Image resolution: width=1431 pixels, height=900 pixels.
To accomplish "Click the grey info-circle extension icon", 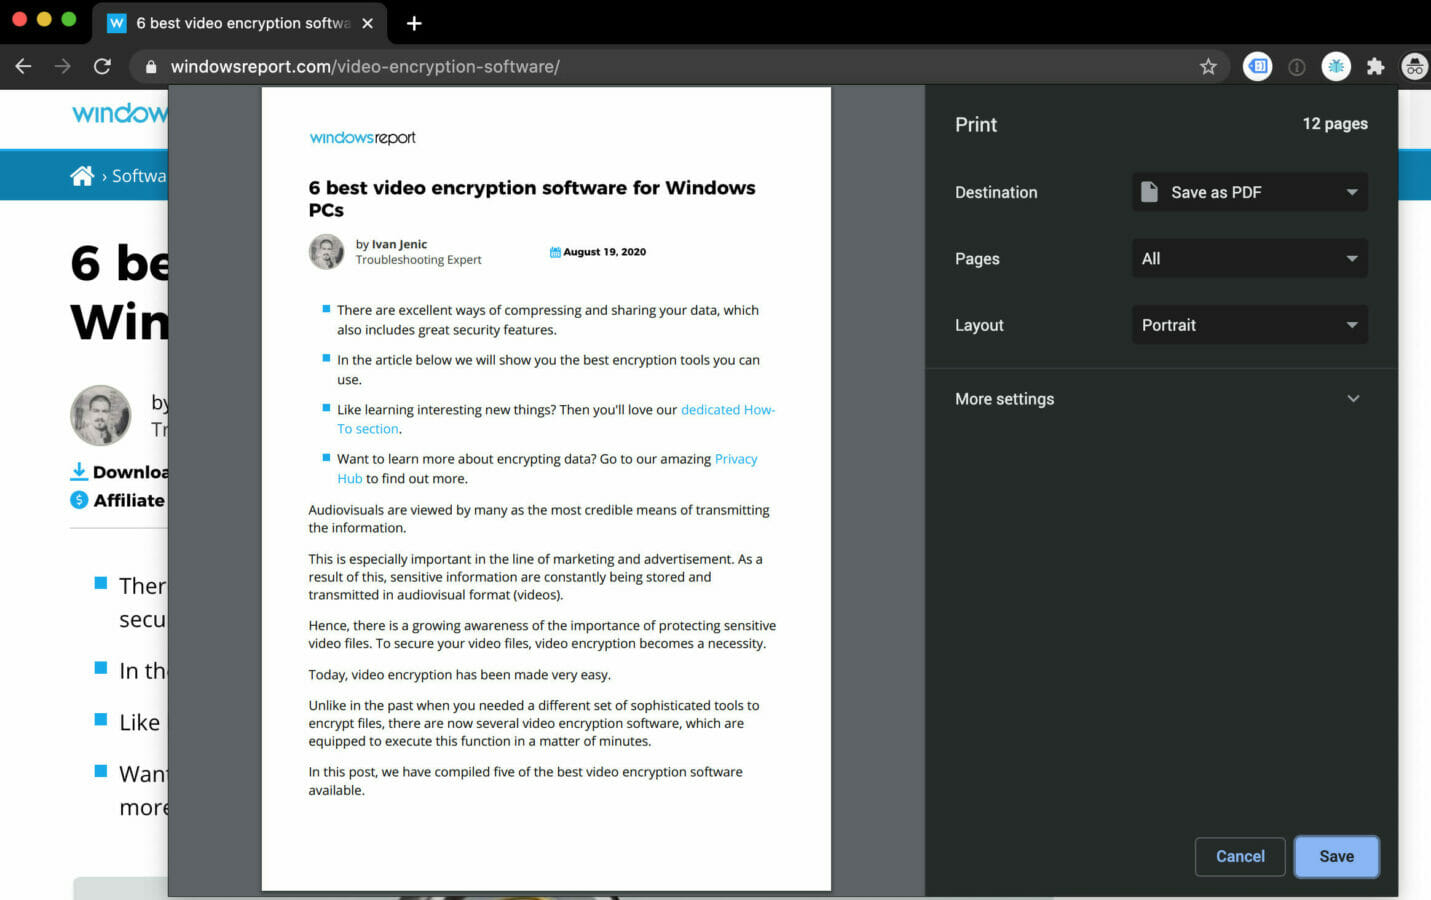I will (1297, 67).
